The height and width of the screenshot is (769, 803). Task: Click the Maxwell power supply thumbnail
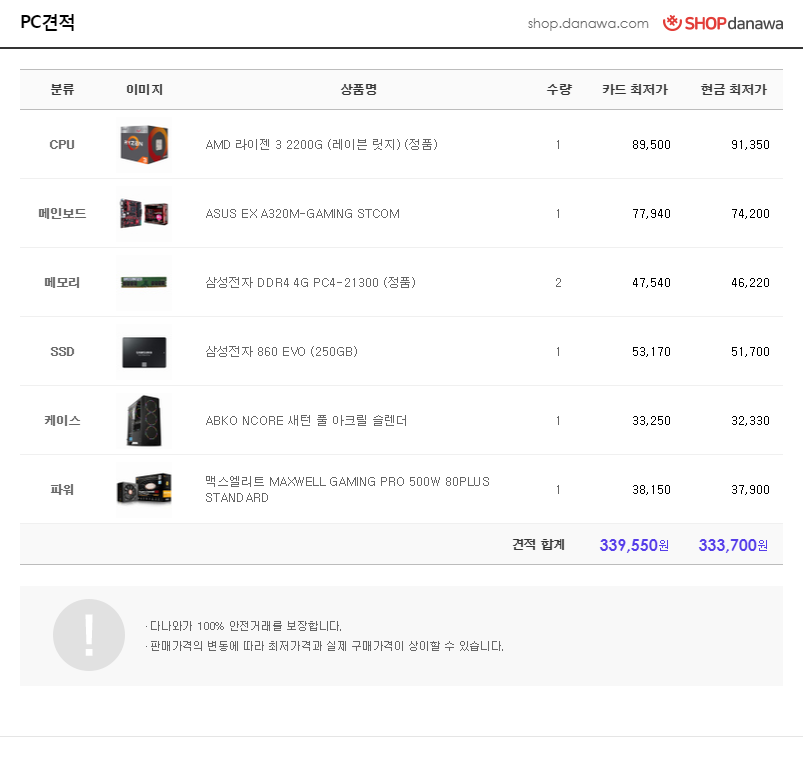pyautogui.click(x=143, y=490)
